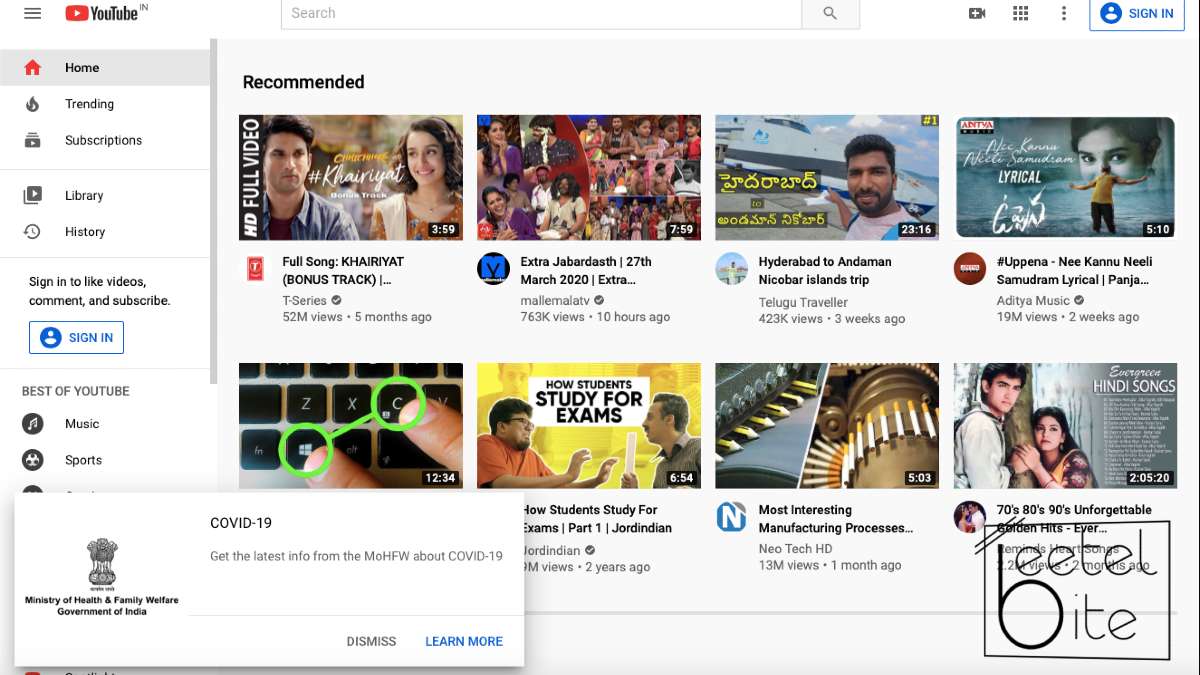
Task: Open Subscriptions in the sidebar
Action: pos(105,140)
